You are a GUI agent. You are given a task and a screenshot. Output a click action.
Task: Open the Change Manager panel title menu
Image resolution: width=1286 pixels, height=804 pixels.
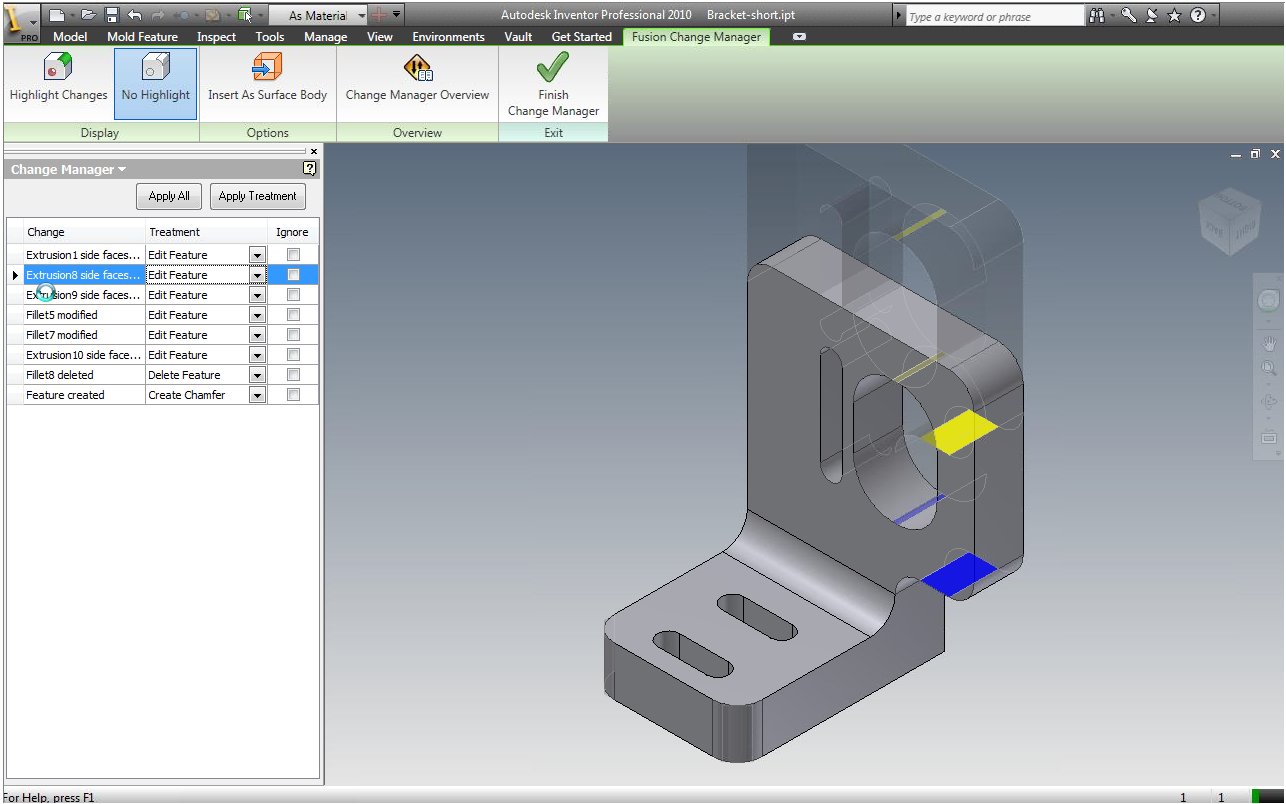[68, 169]
